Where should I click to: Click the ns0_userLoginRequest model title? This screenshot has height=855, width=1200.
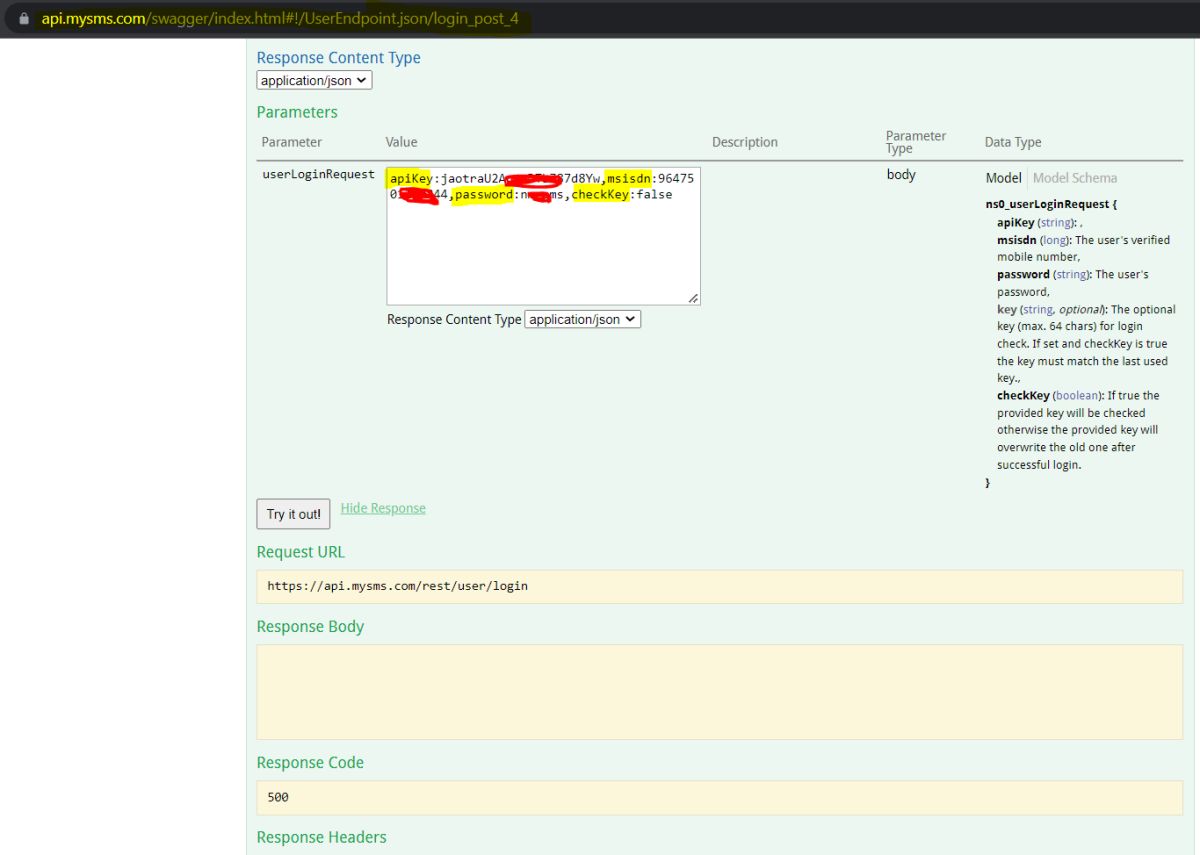point(1051,204)
